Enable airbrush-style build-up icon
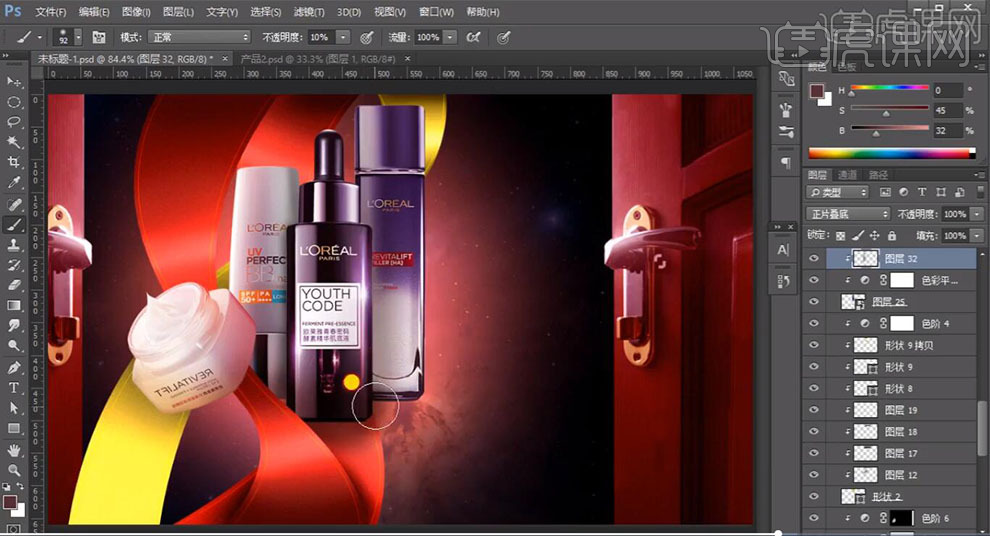 pyautogui.click(x=473, y=37)
